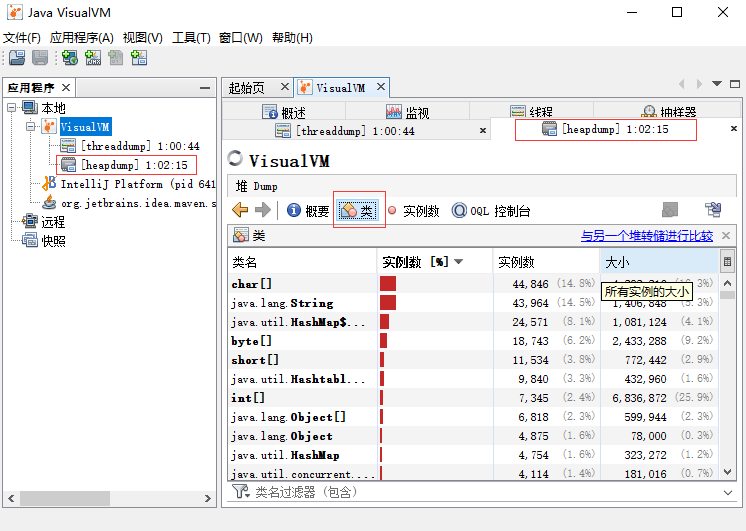Switch to the 线程 tab

click(x=531, y=112)
